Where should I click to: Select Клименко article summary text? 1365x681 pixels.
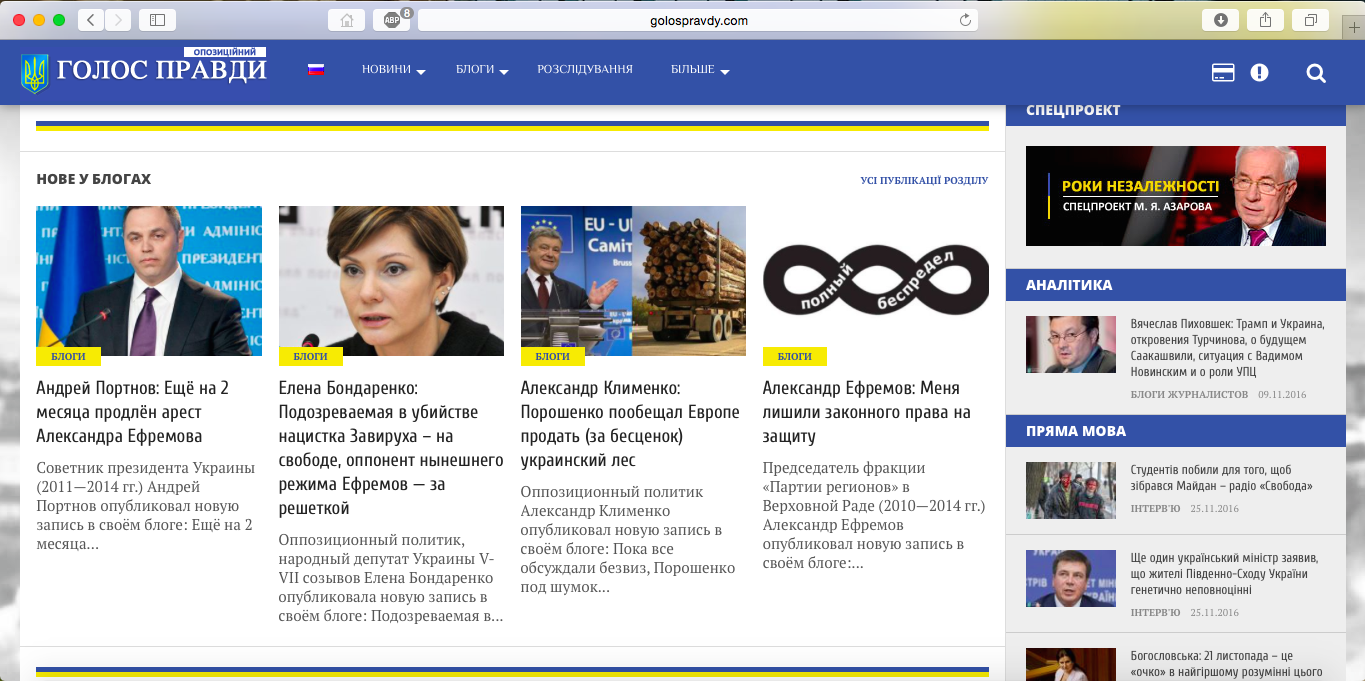pyautogui.click(x=628, y=540)
